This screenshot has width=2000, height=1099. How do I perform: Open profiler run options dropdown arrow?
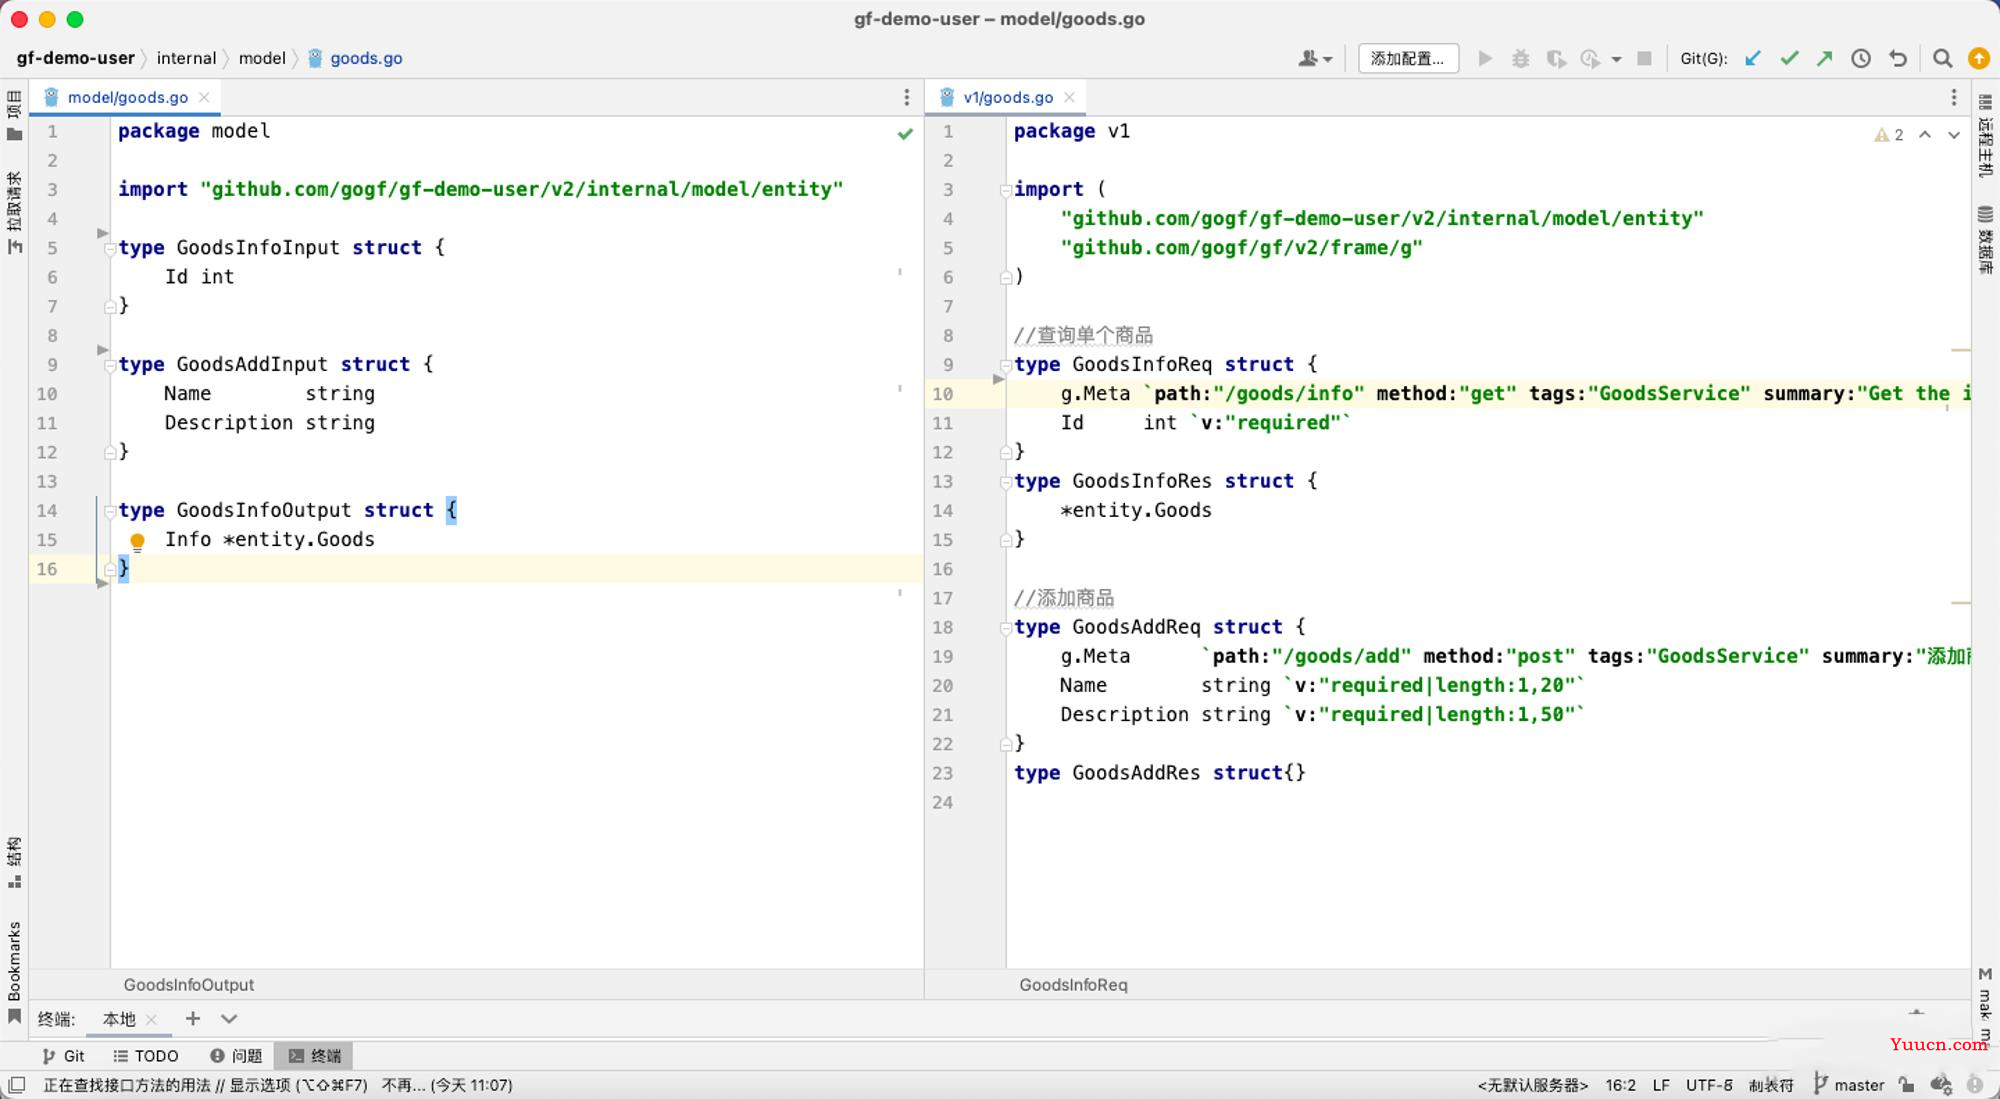tap(1616, 59)
